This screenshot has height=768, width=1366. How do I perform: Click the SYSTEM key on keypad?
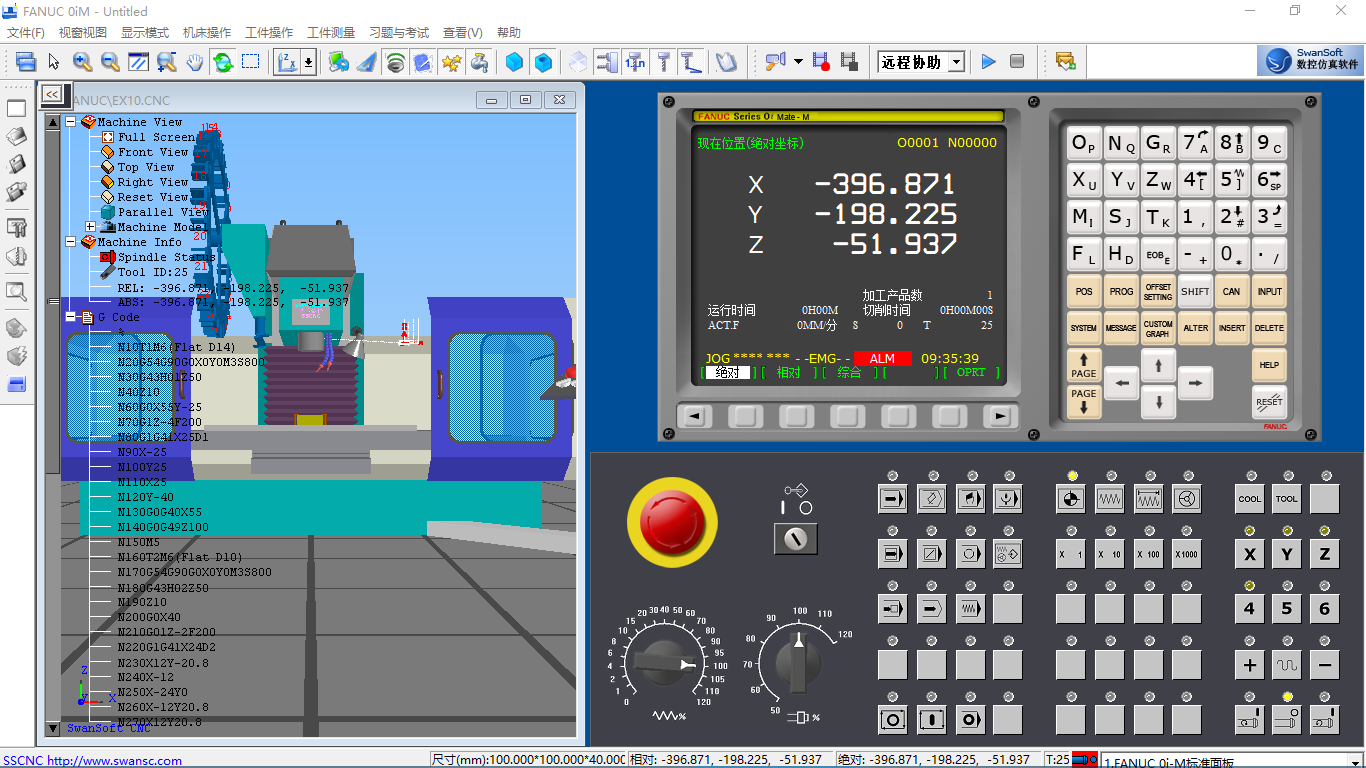tap(1084, 328)
